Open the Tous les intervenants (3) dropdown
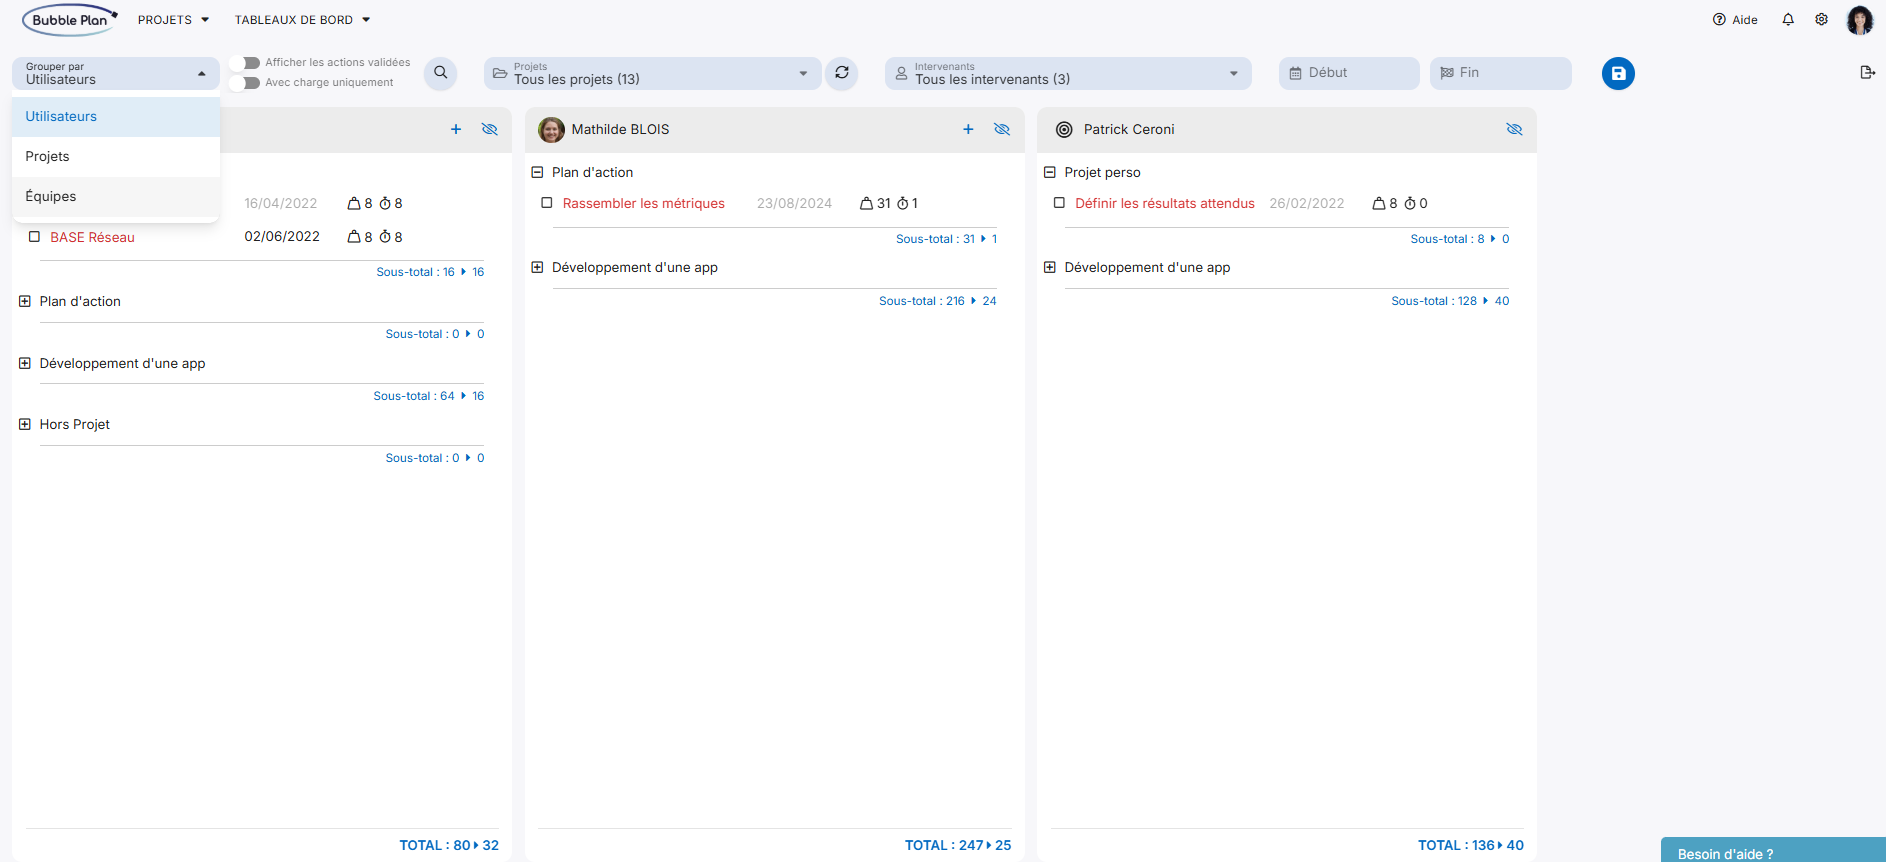Image resolution: width=1886 pixels, height=862 pixels. [1068, 73]
